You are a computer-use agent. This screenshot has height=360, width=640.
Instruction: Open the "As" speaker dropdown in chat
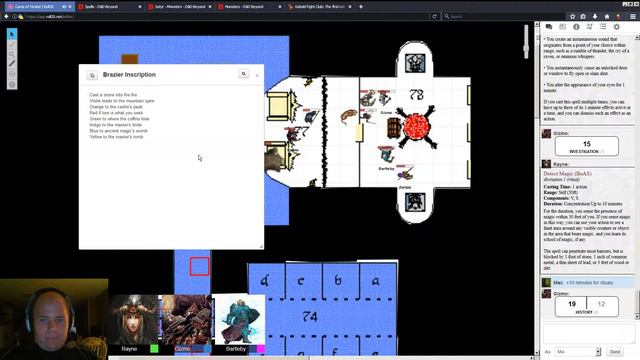[579, 351]
